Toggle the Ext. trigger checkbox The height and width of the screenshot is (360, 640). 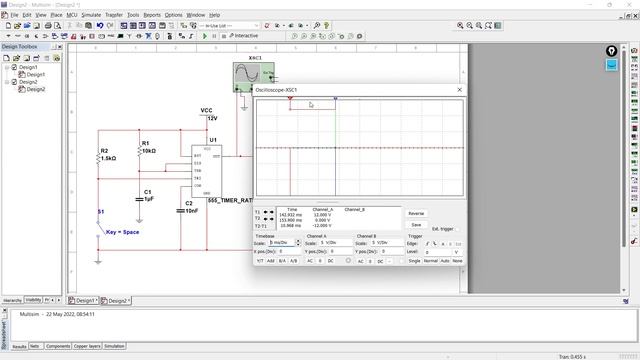[x=457, y=229]
